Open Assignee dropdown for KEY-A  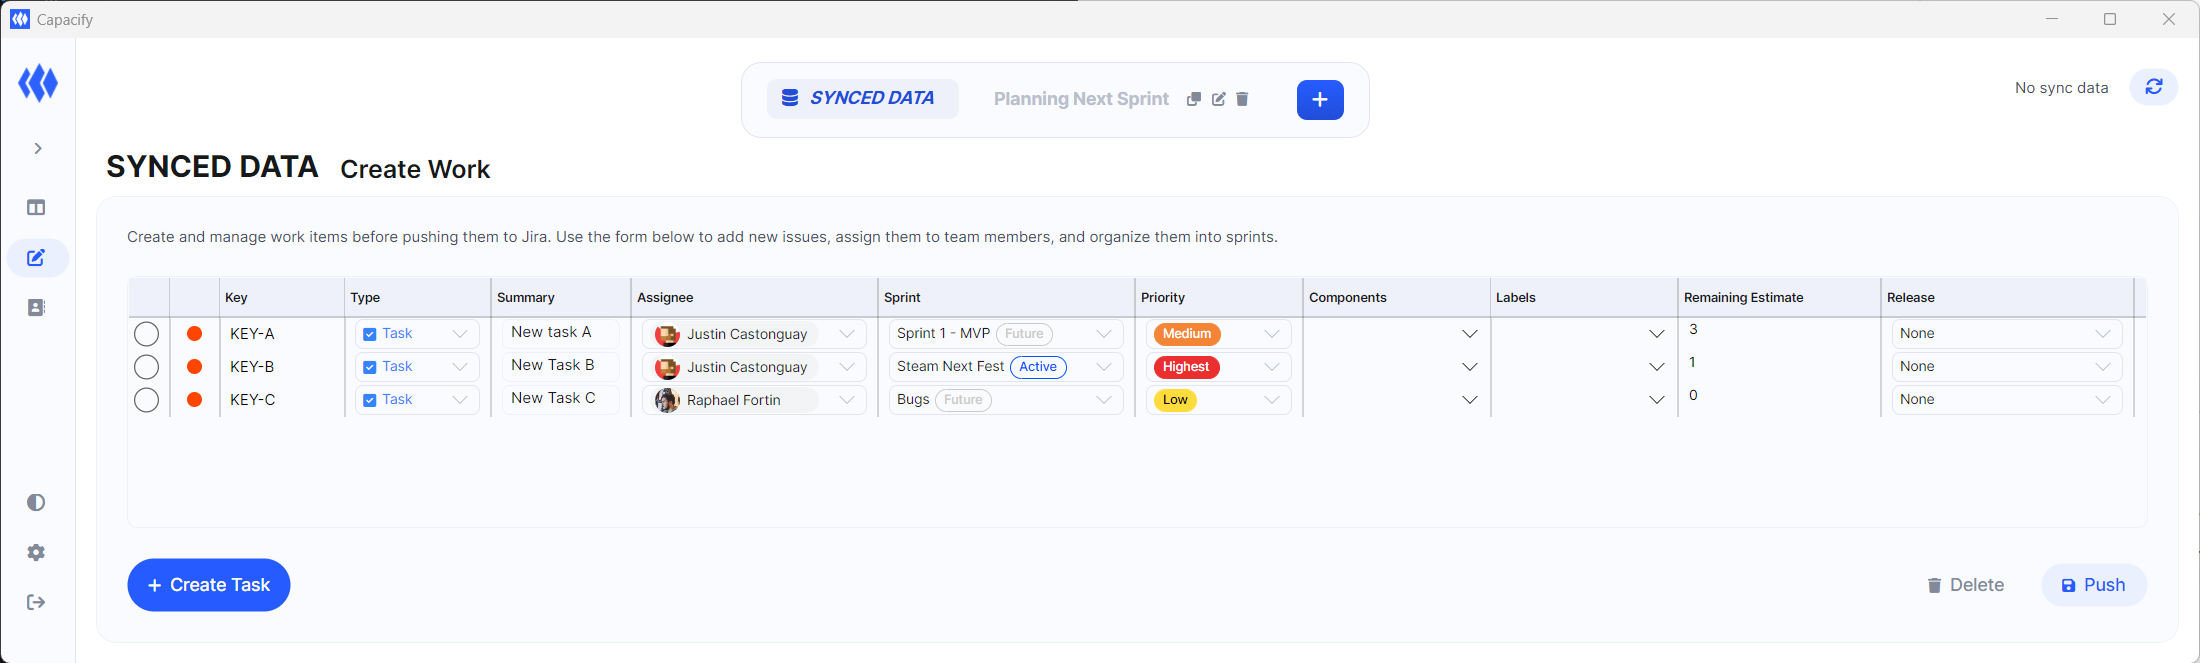754,334
